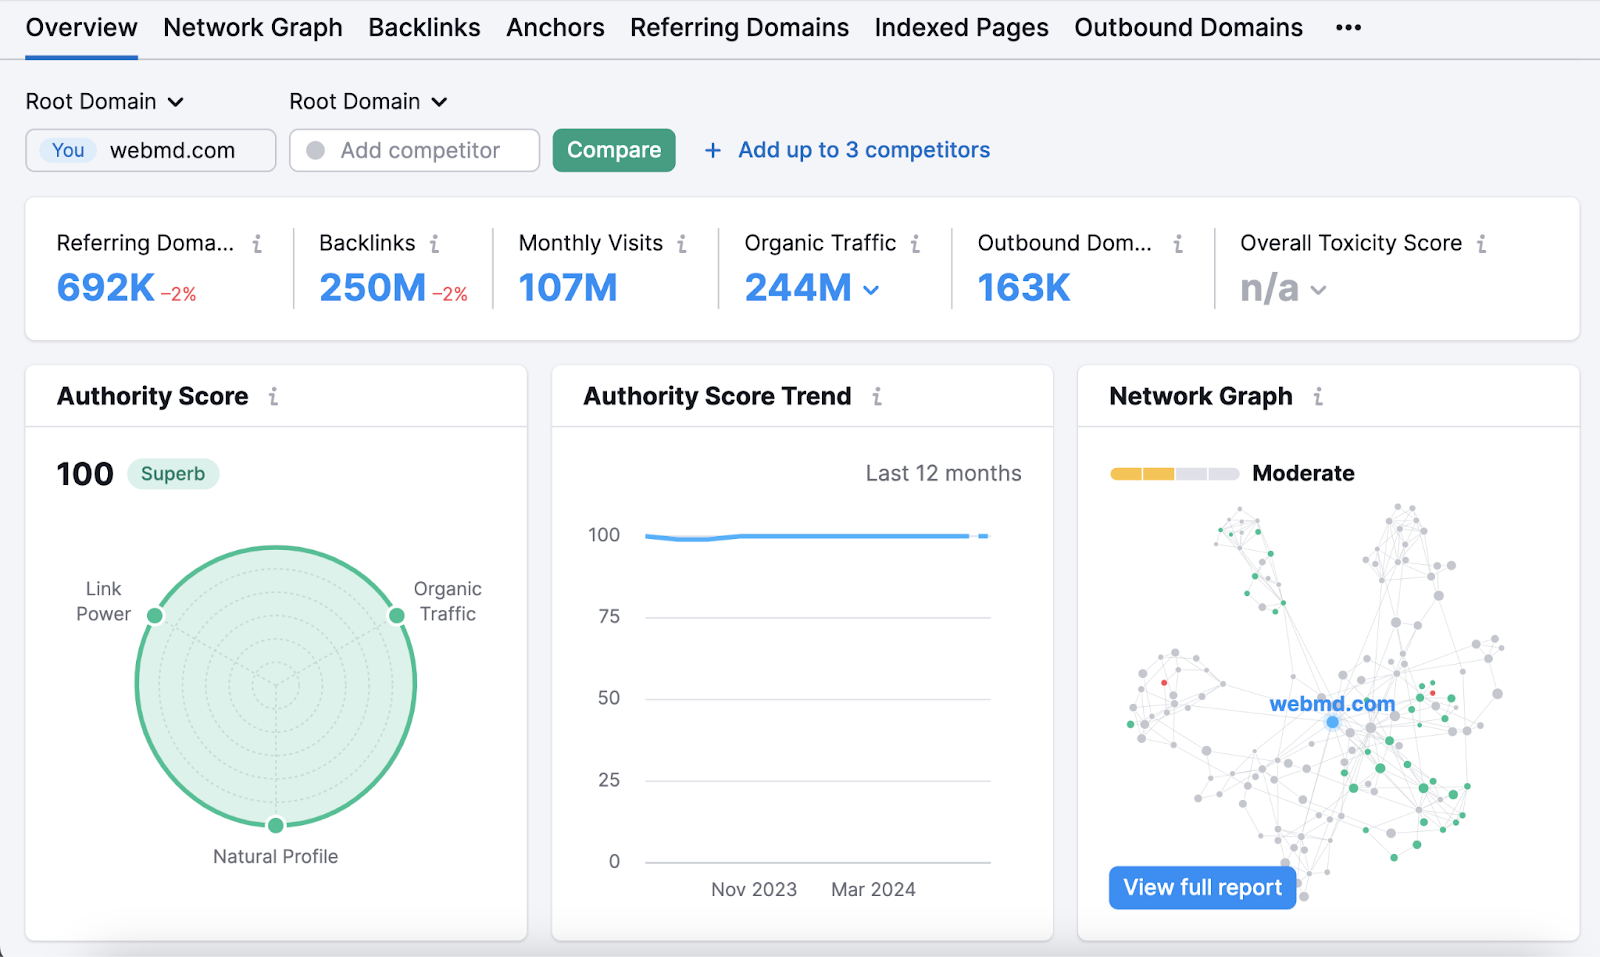Open the Authority Score info tooltip

[272, 396]
